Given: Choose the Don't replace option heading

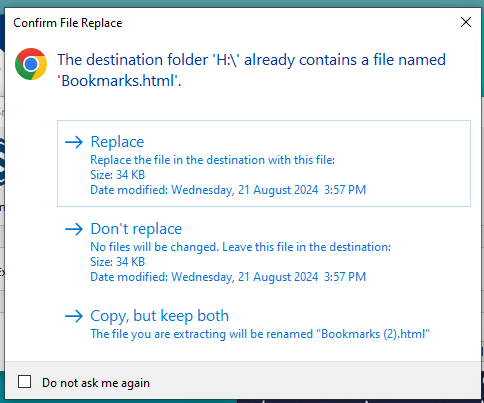Looking at the screenshot, I should coord(136,229).
